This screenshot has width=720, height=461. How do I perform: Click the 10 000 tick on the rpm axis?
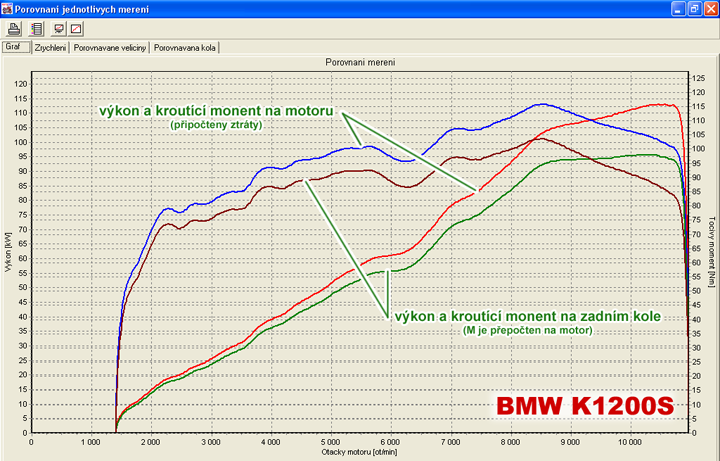coord(630,442)
